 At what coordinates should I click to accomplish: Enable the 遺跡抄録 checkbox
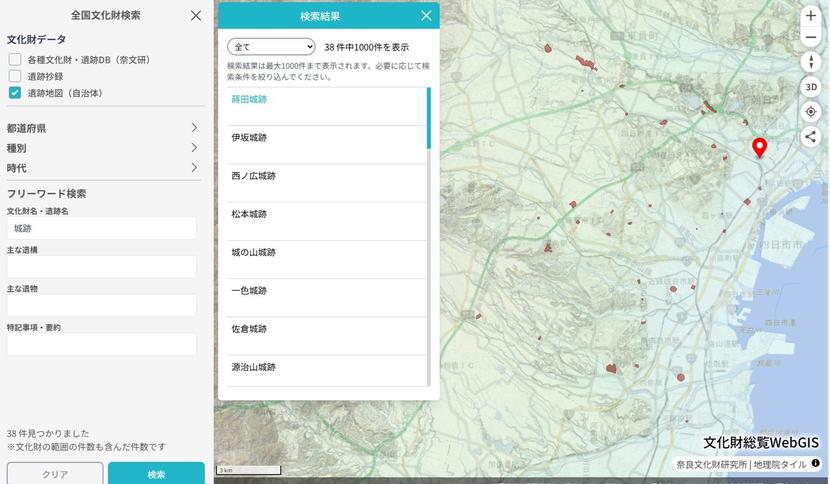click(15, 76)
